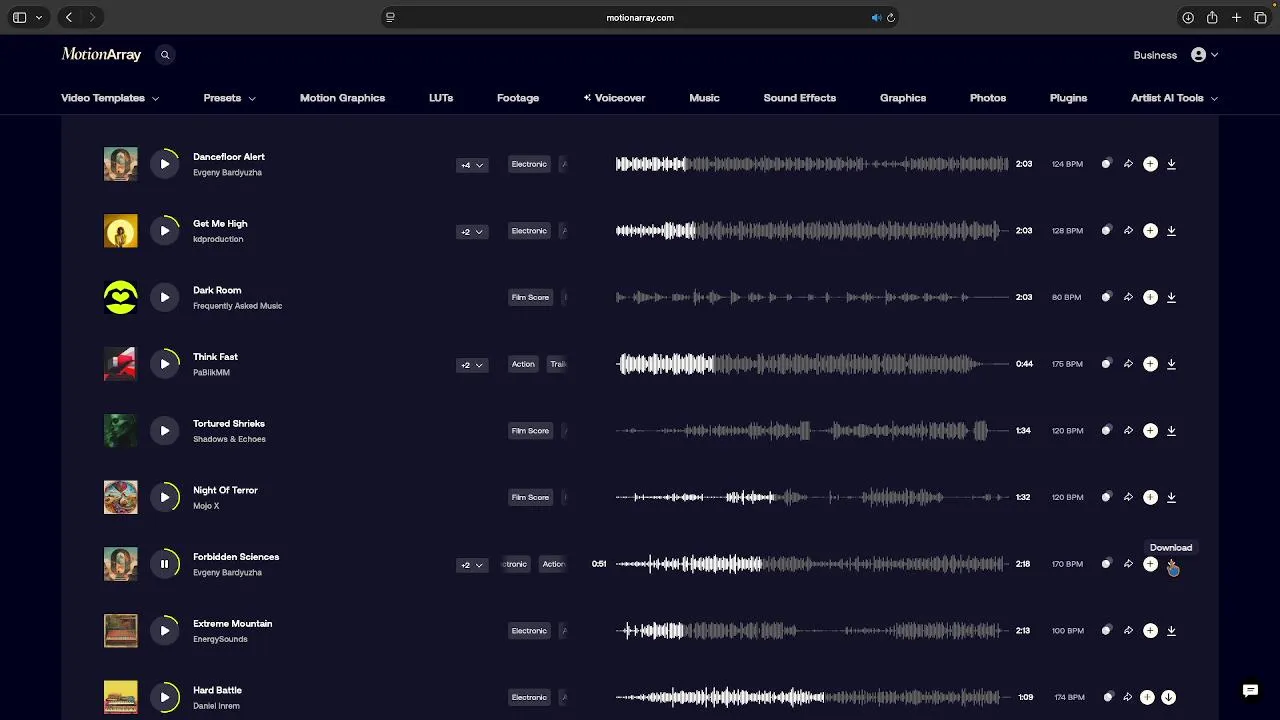This screenshot has height=720, width=1280.
Task: Share the Think Fast track
Action: 1128,364
